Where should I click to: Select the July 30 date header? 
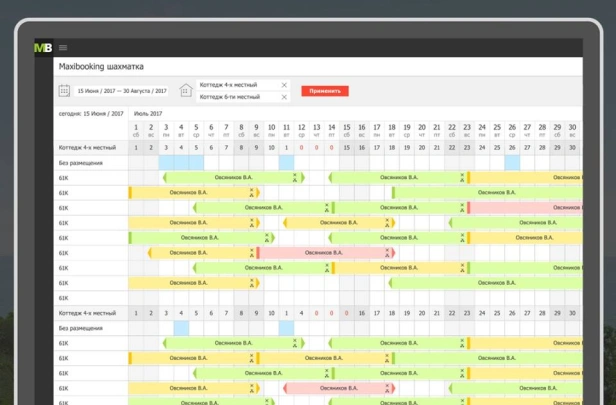click(x=572, y=130)
